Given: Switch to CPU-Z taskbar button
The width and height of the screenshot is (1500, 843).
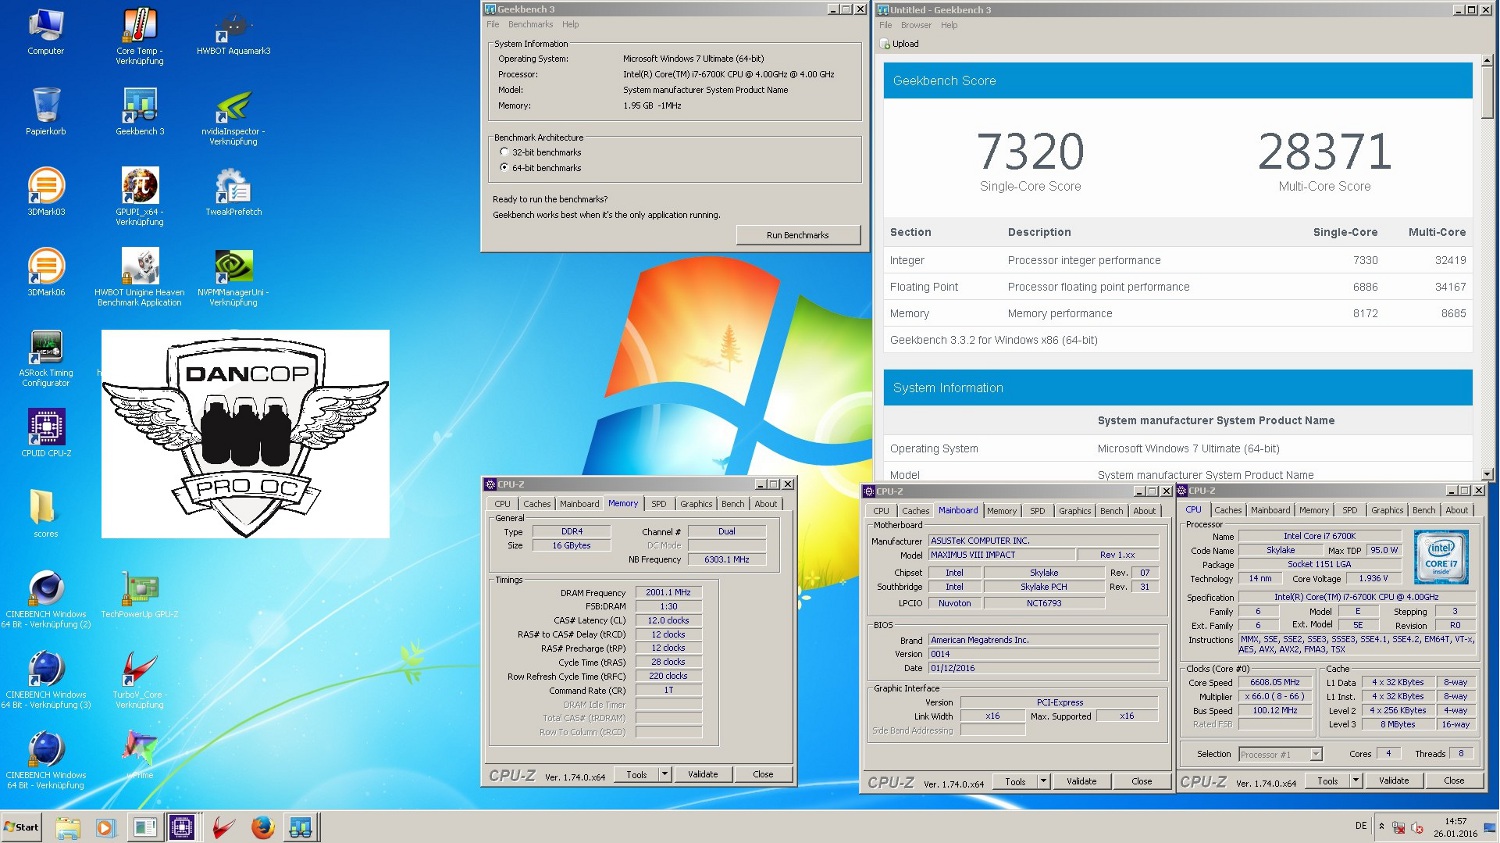Looking at the screenshot, I should click(x=181, y=827).
